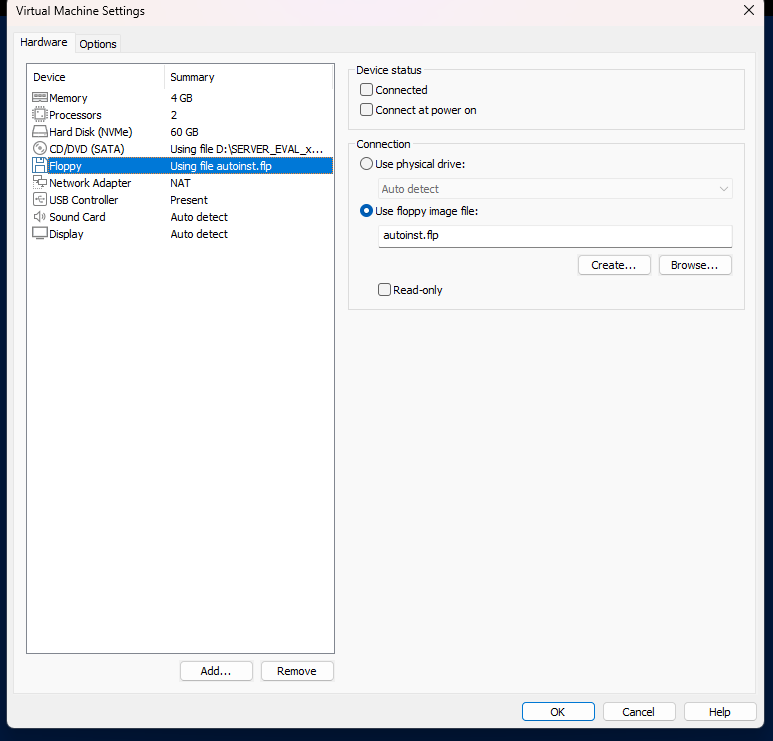Select the Sound Card speaker icon
This screenshot has height=741, width=773.
click(40, 217)
